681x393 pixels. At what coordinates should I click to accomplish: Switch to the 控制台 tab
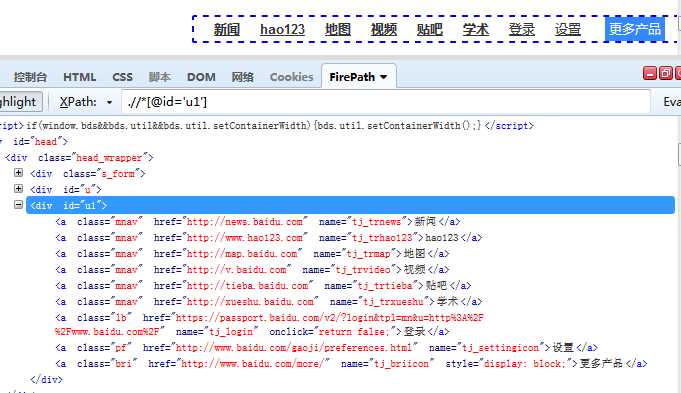(30, 77)
